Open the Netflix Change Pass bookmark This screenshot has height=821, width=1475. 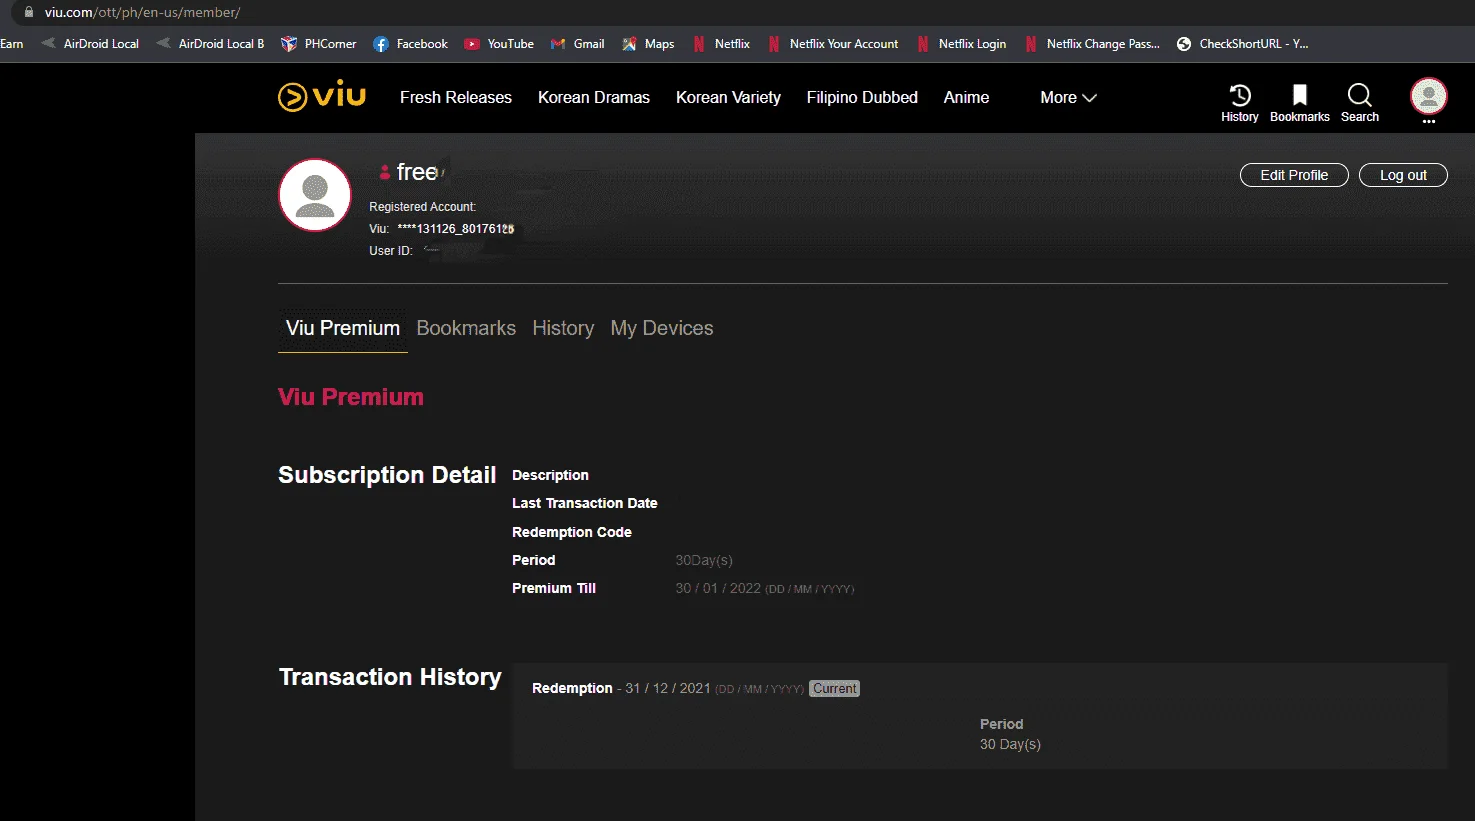(1092, 44)
